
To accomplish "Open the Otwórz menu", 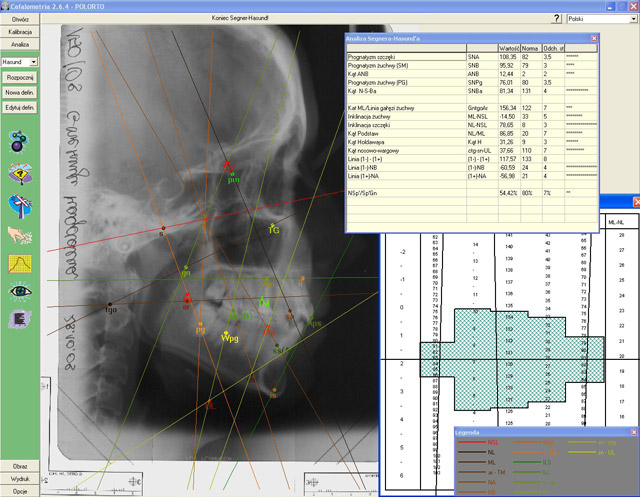I will (20, 19).
